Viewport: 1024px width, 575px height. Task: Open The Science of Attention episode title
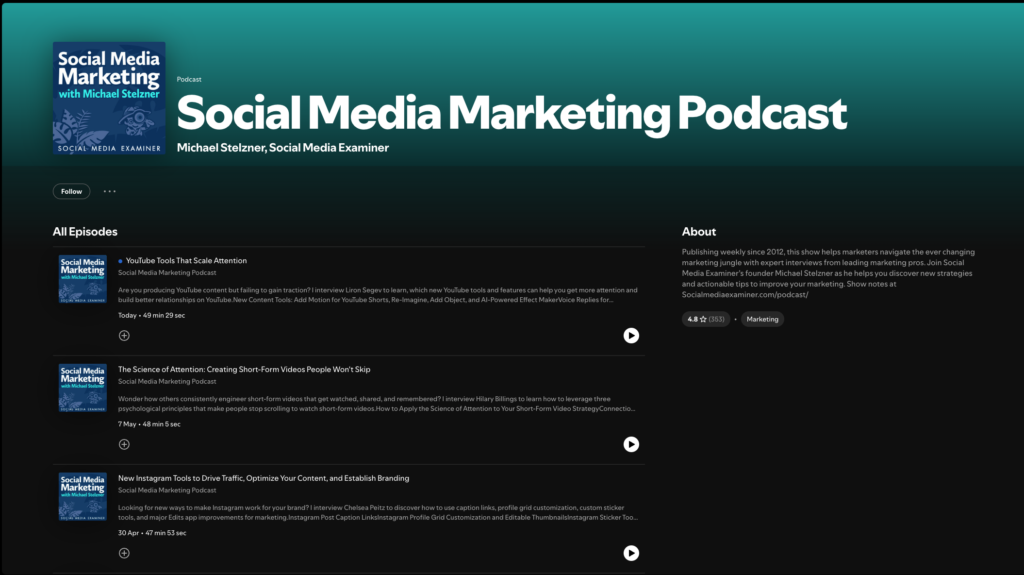coord(244,369)
